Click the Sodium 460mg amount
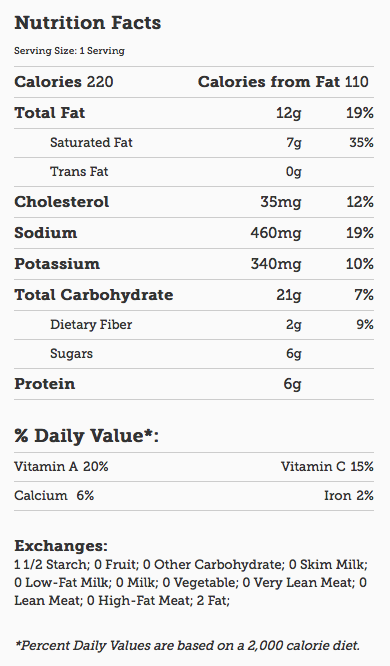 pos(276,233)
